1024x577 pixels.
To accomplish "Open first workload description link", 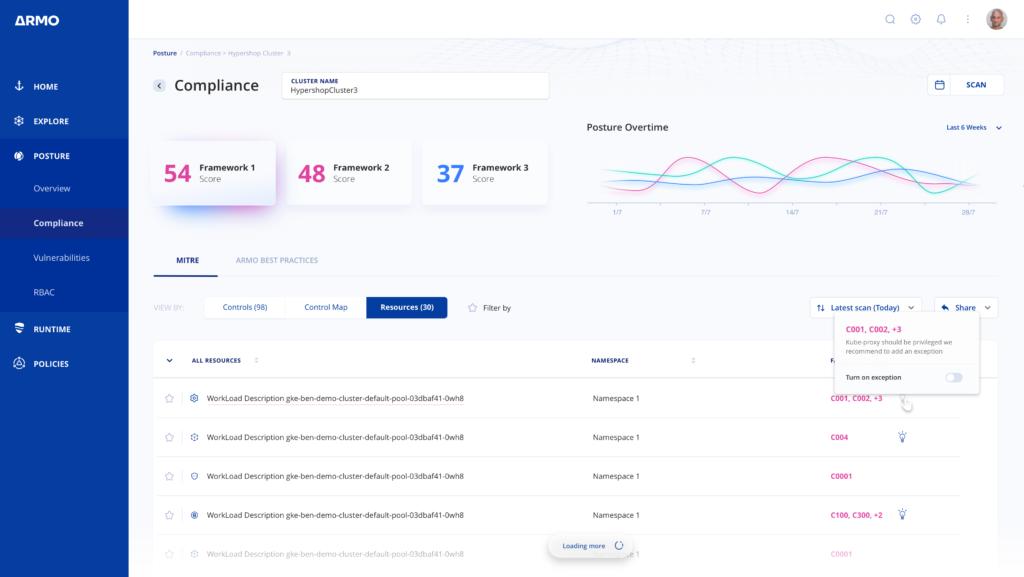I will click(335, 398).
